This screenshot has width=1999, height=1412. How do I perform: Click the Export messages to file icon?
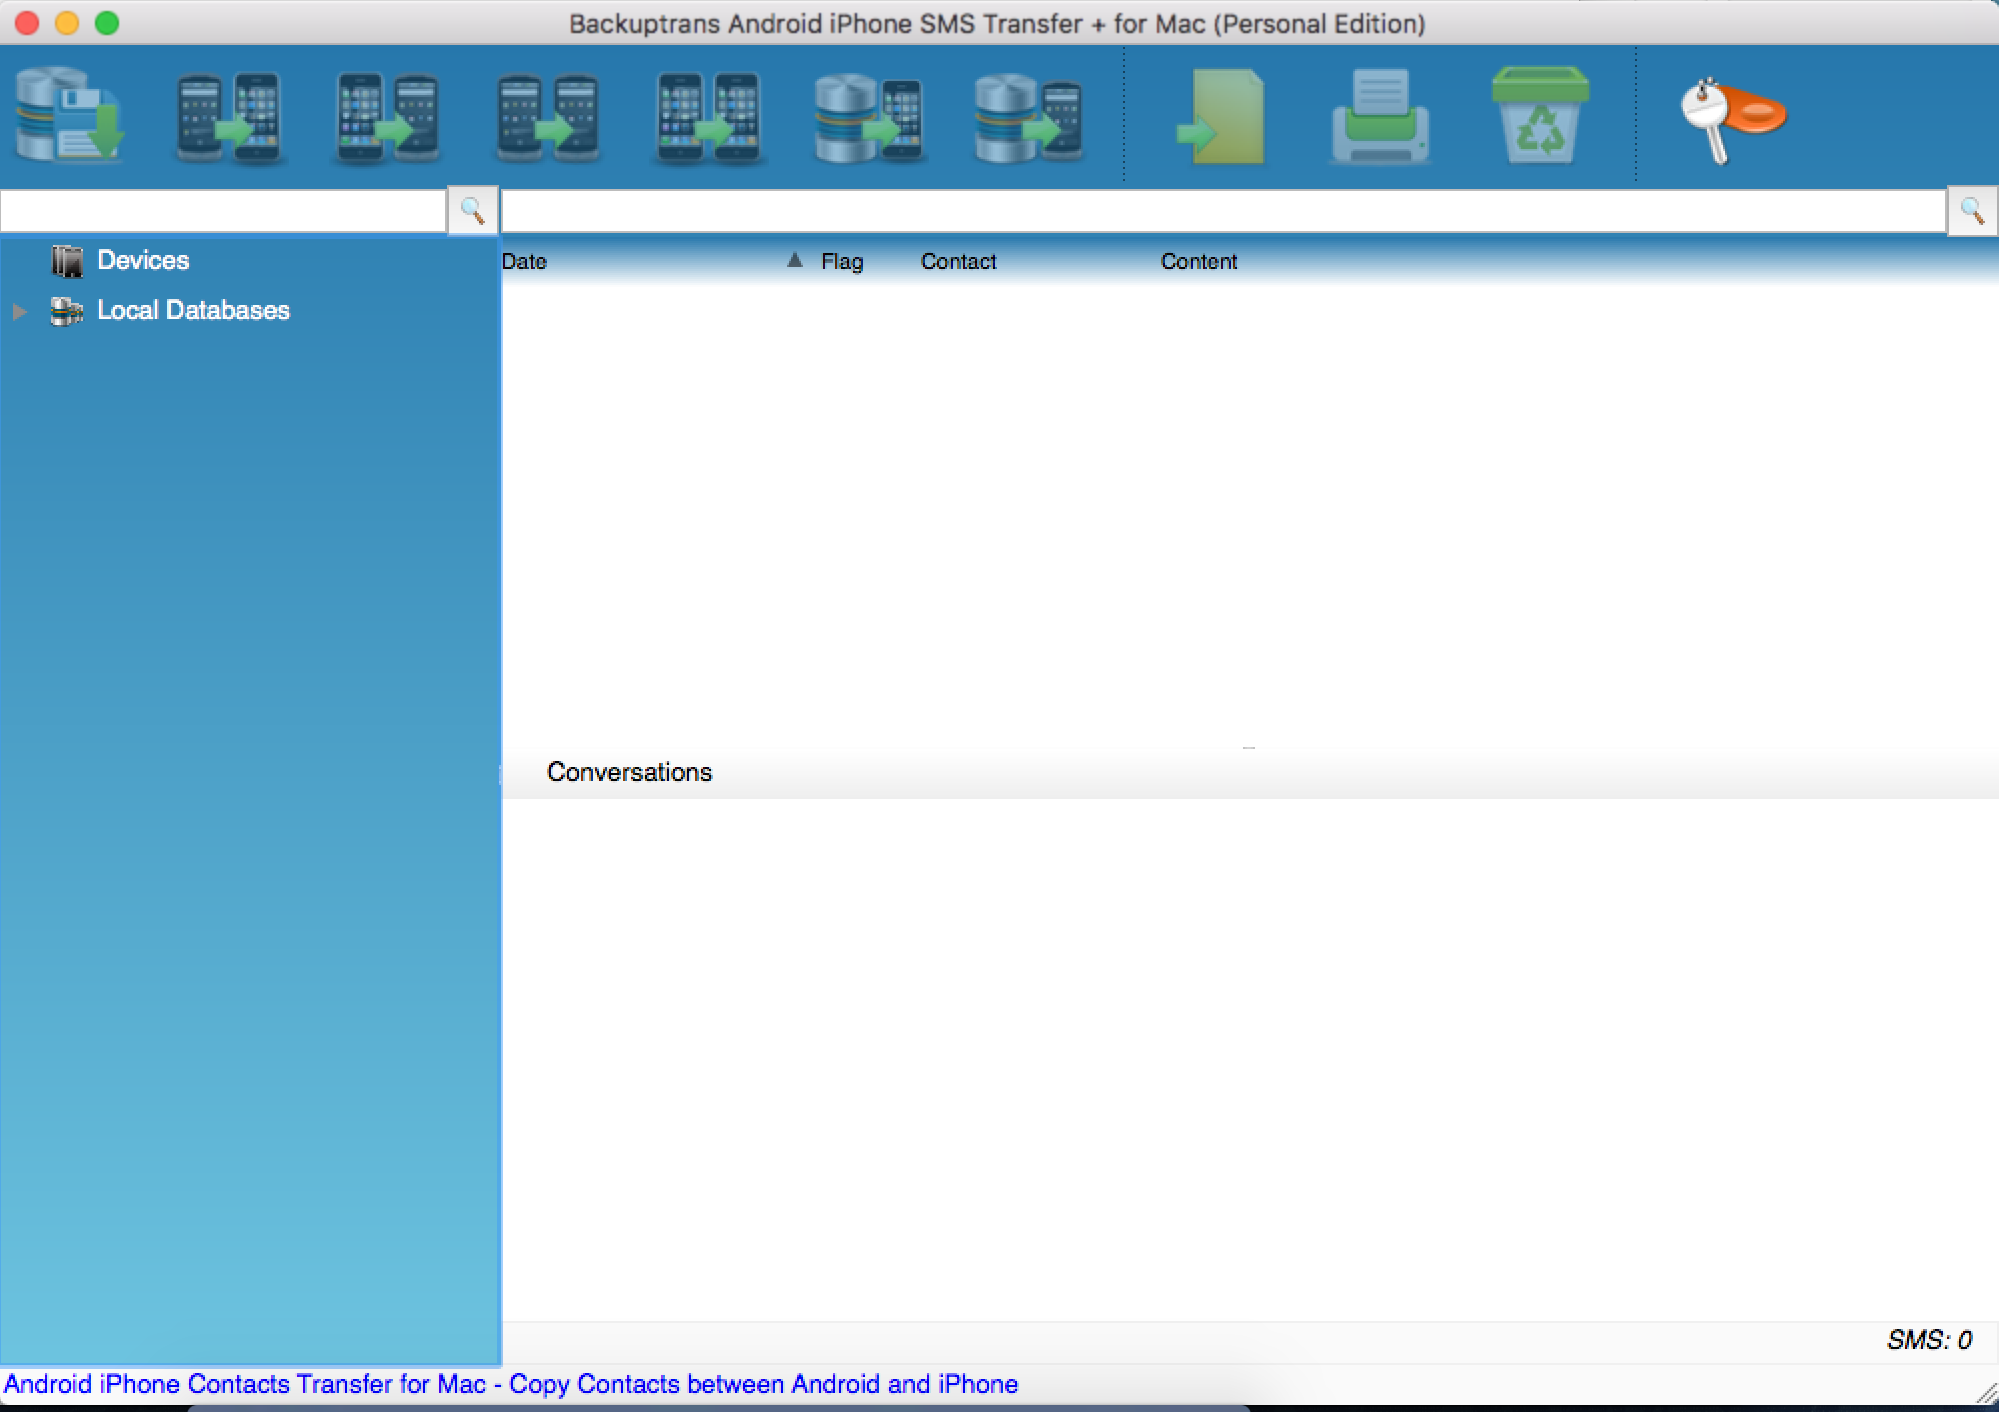click(1221, 117)
